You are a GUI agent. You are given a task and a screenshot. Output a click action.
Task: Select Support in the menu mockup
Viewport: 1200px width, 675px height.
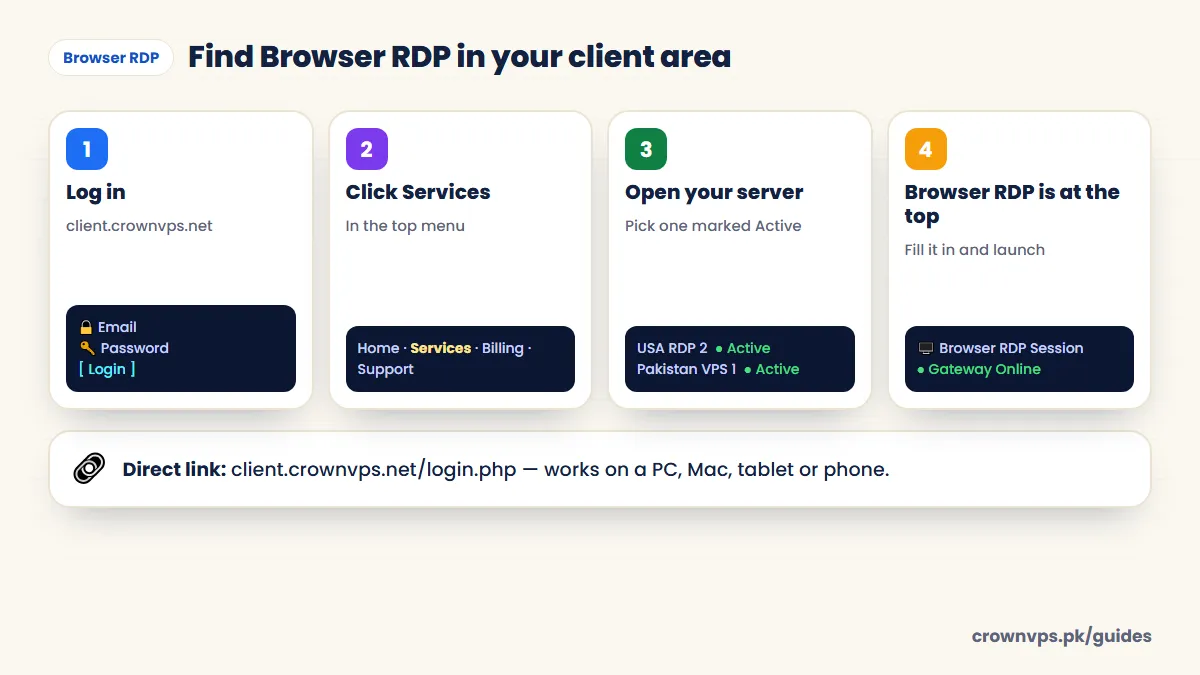(x=385, y=369)
